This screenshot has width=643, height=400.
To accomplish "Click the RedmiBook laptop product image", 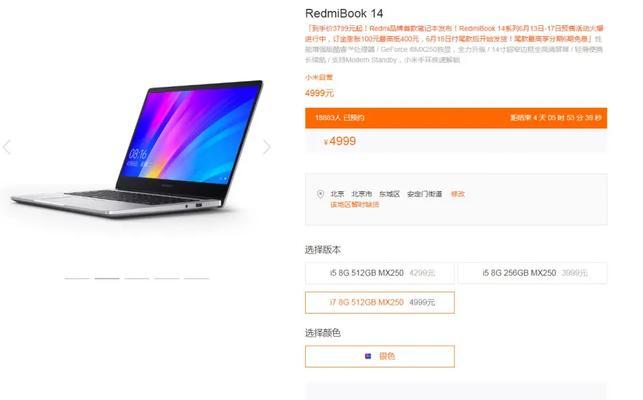I will tap(137, 149).
